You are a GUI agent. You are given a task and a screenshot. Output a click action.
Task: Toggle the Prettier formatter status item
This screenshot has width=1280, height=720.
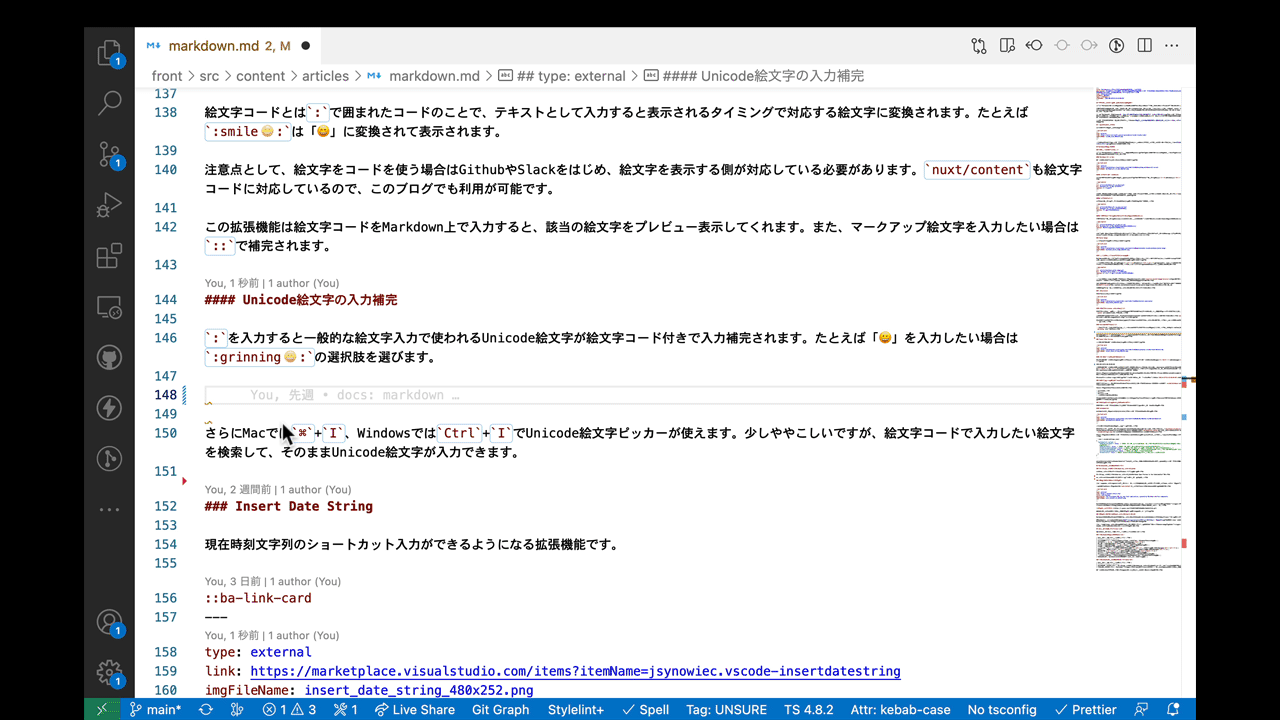tap(1086, 709)
